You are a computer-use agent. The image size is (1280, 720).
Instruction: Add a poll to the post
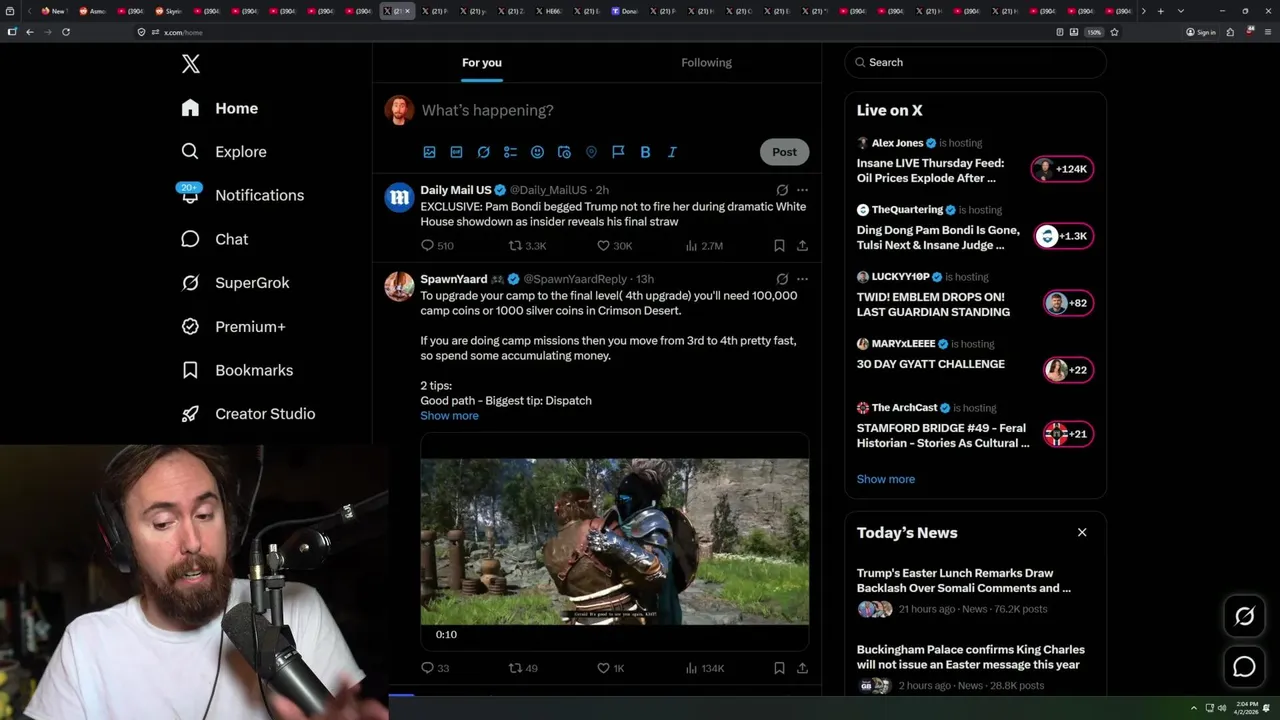pos(510,152)
